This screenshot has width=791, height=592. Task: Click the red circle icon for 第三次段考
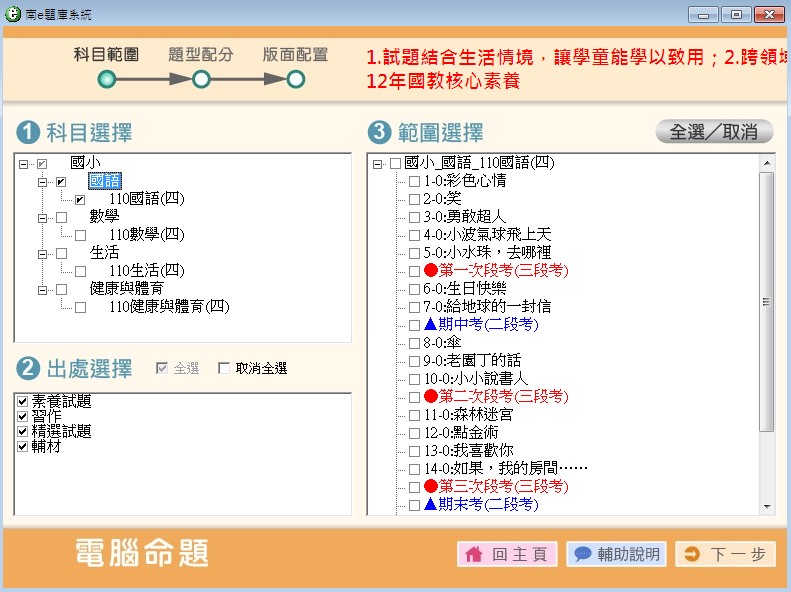click(x=430, y=486)
